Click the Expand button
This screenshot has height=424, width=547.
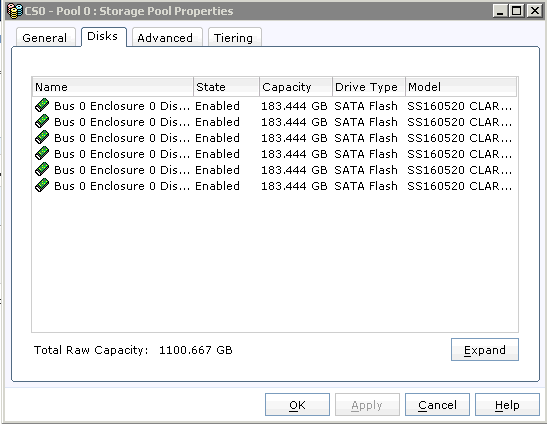[485, 349]
